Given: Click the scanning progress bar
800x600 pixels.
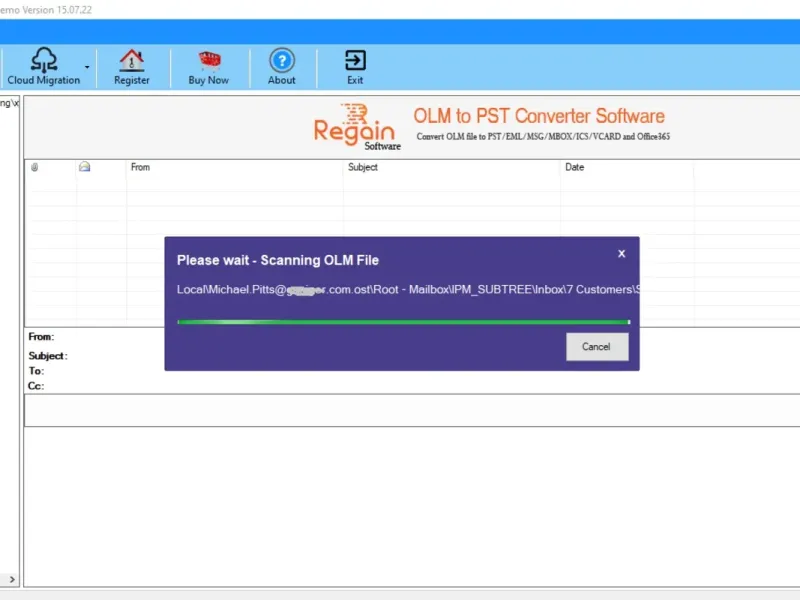Looking at the screenshot, I should (404, 322).
